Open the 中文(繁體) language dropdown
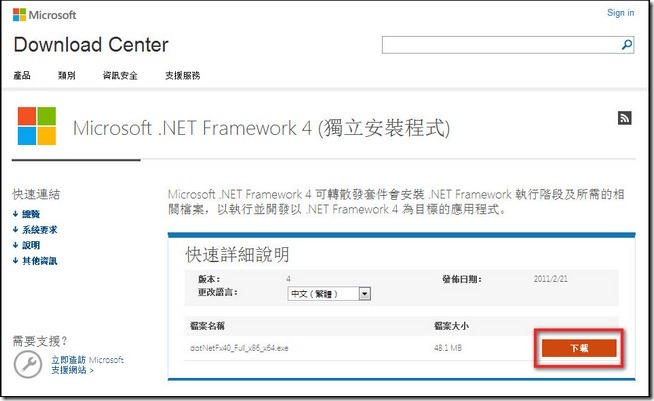 click(329, 294)
